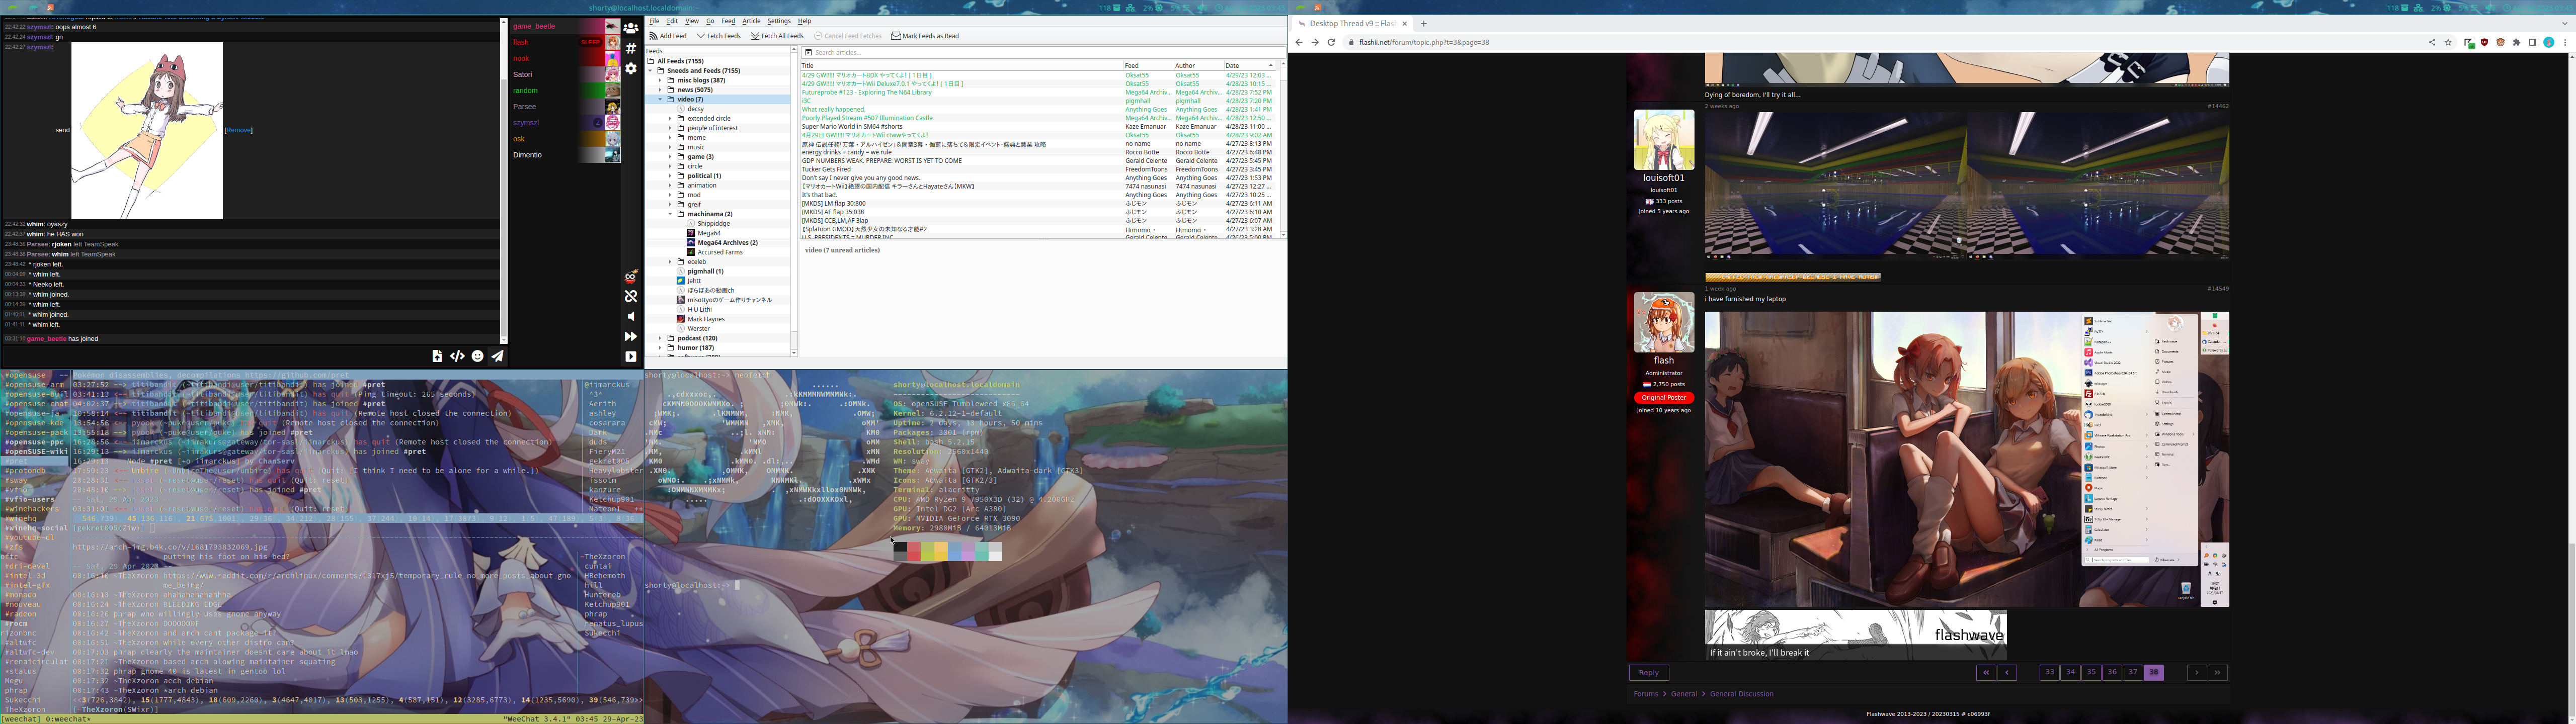Expand the news (5075) folder

660,90
